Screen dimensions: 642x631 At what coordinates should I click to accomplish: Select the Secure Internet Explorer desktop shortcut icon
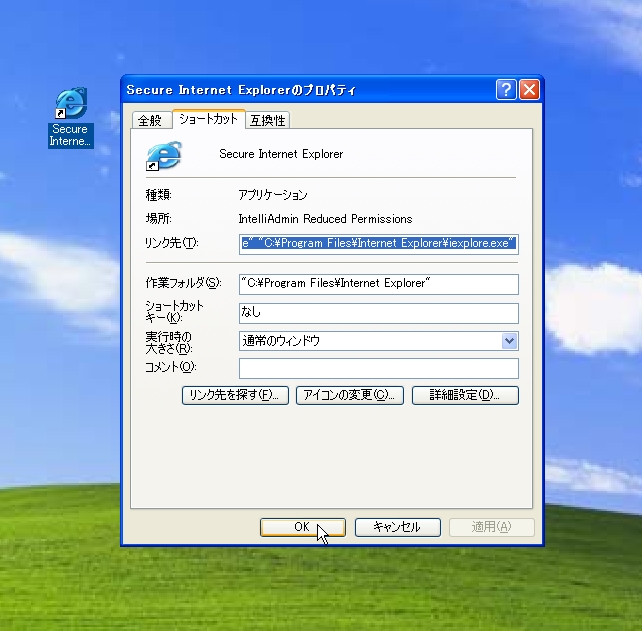71,103
